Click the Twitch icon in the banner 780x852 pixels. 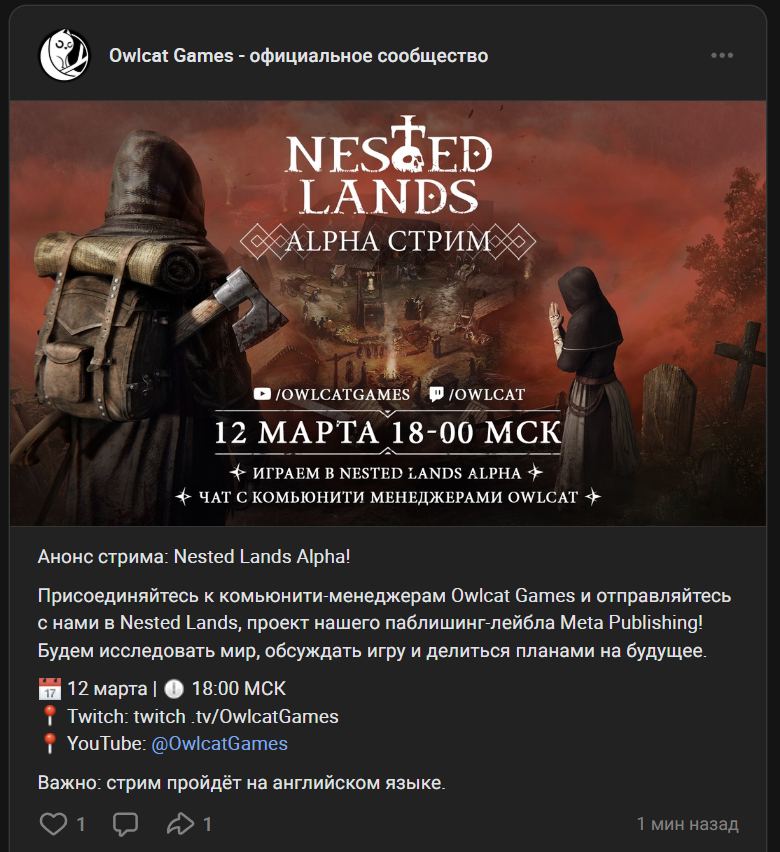[x=436, y=394]
